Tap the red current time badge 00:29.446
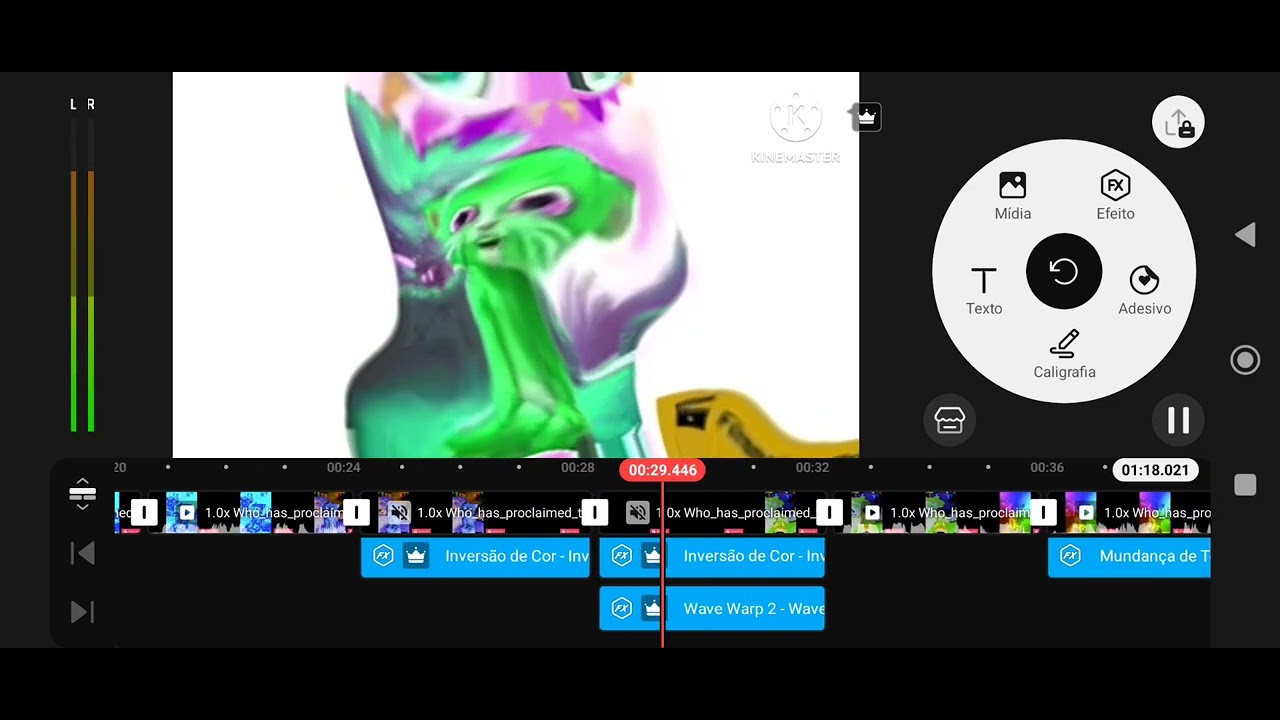The image size is (1280, 720). tap(662, 470)
